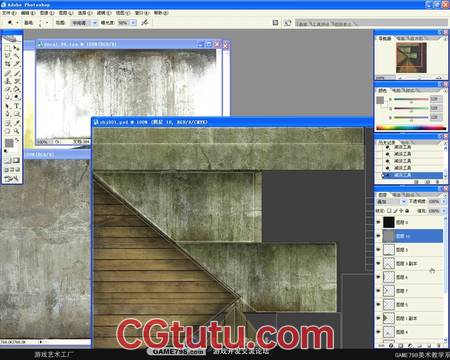Image resolution: width=450 pixels, height=360 pixels.
Task: Hide the black-thumbnail top layer via eye icon
Action: [378, 222]
